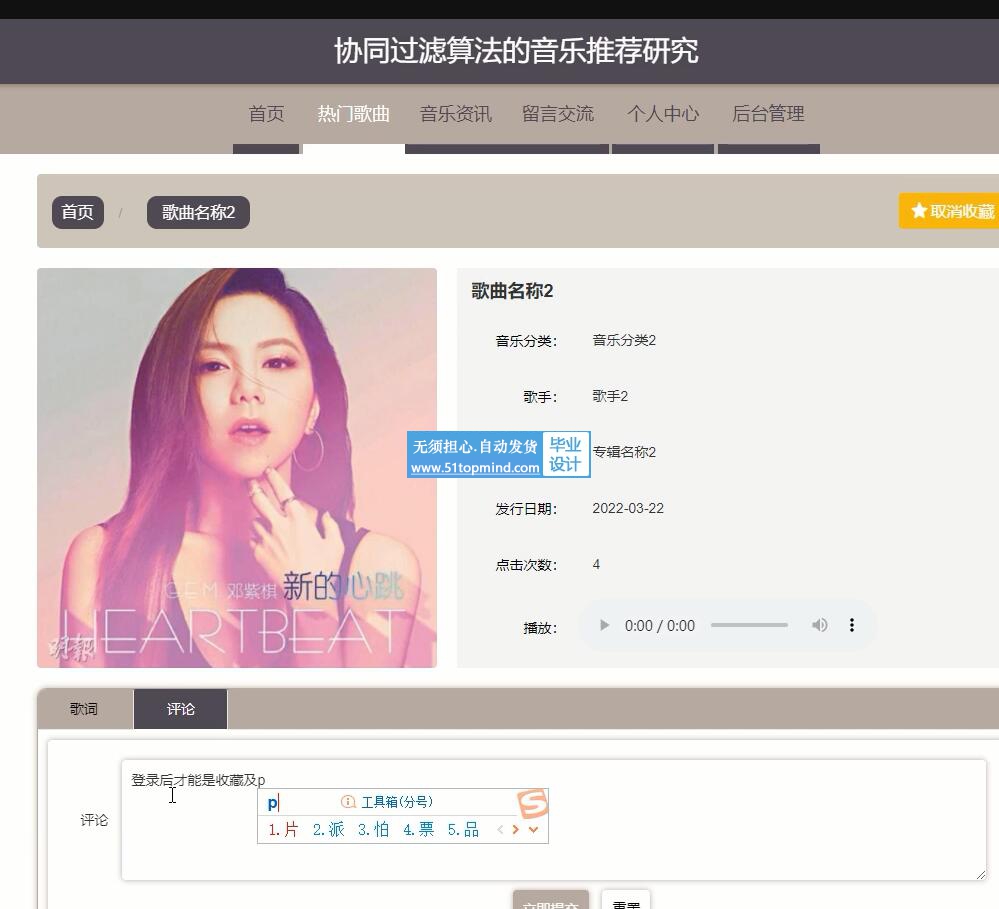Click the 点击次数 label

526,565
